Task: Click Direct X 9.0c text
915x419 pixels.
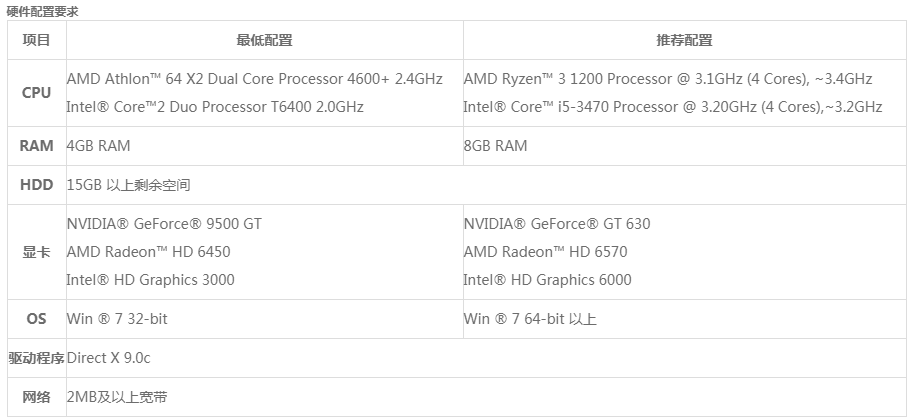Action: point(109,358)
